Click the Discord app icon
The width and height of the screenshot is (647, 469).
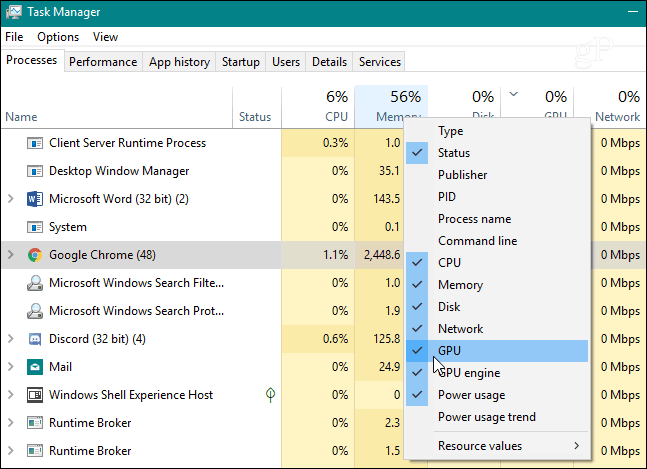pos(35,339)
